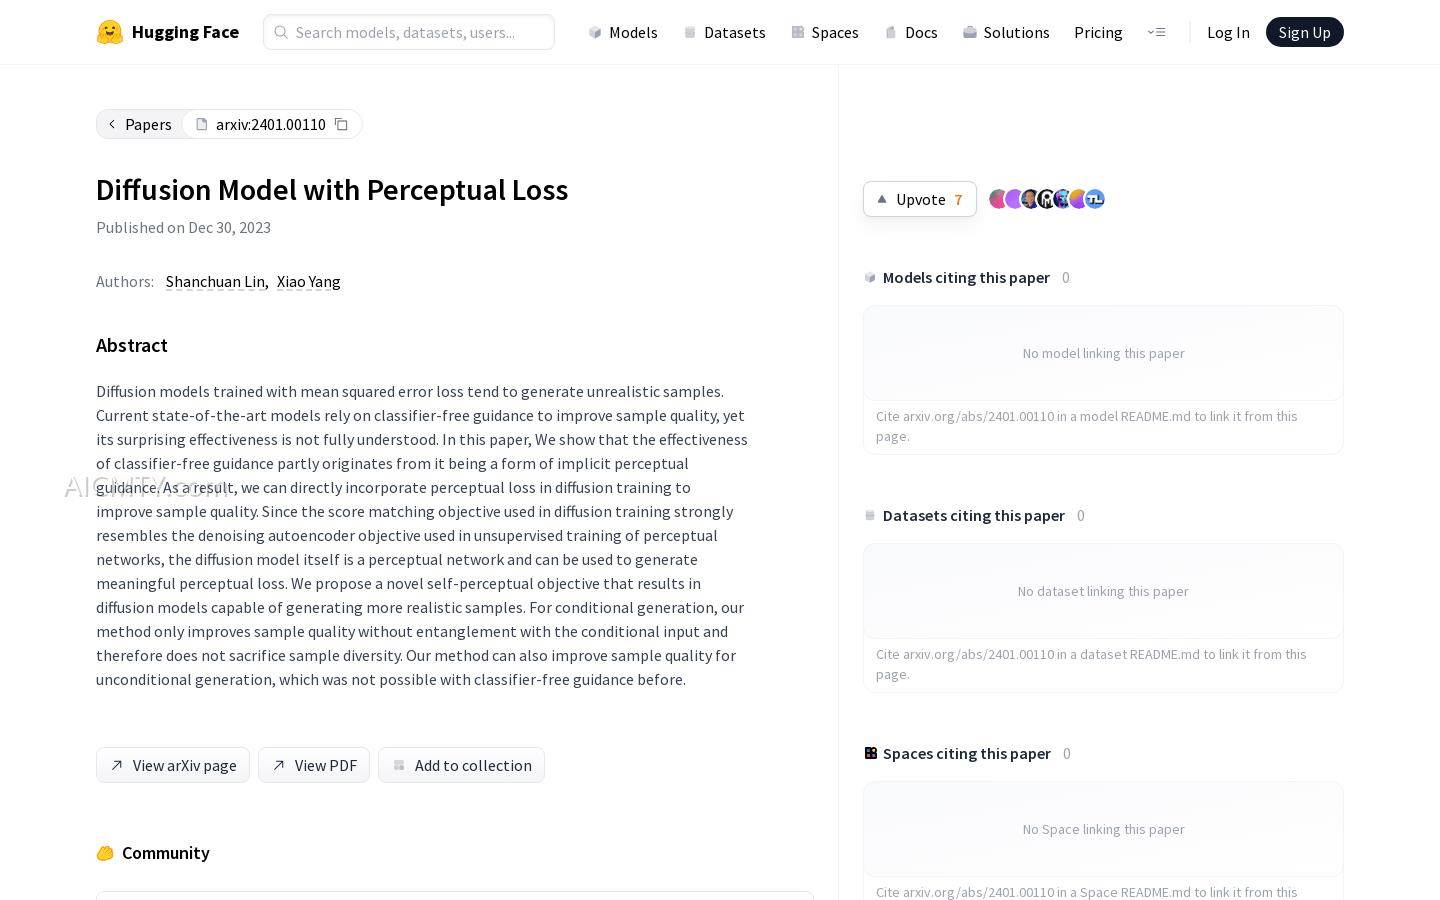1440x900 pixels.
Task: Click the View PDF button
Action: pyautogui.click(x=314, y=765)
